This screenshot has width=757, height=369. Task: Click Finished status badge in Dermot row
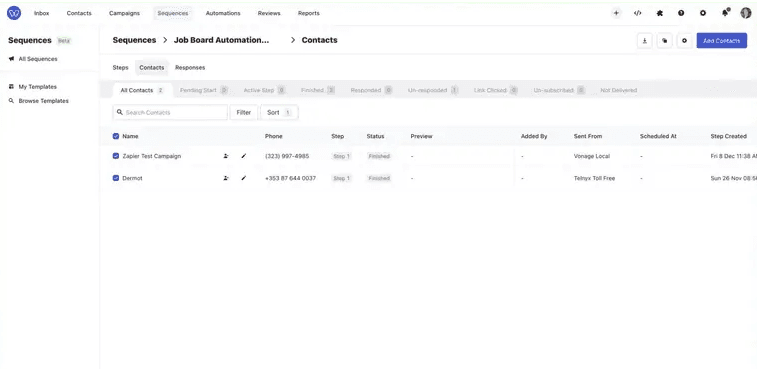(x=379, y=178)
